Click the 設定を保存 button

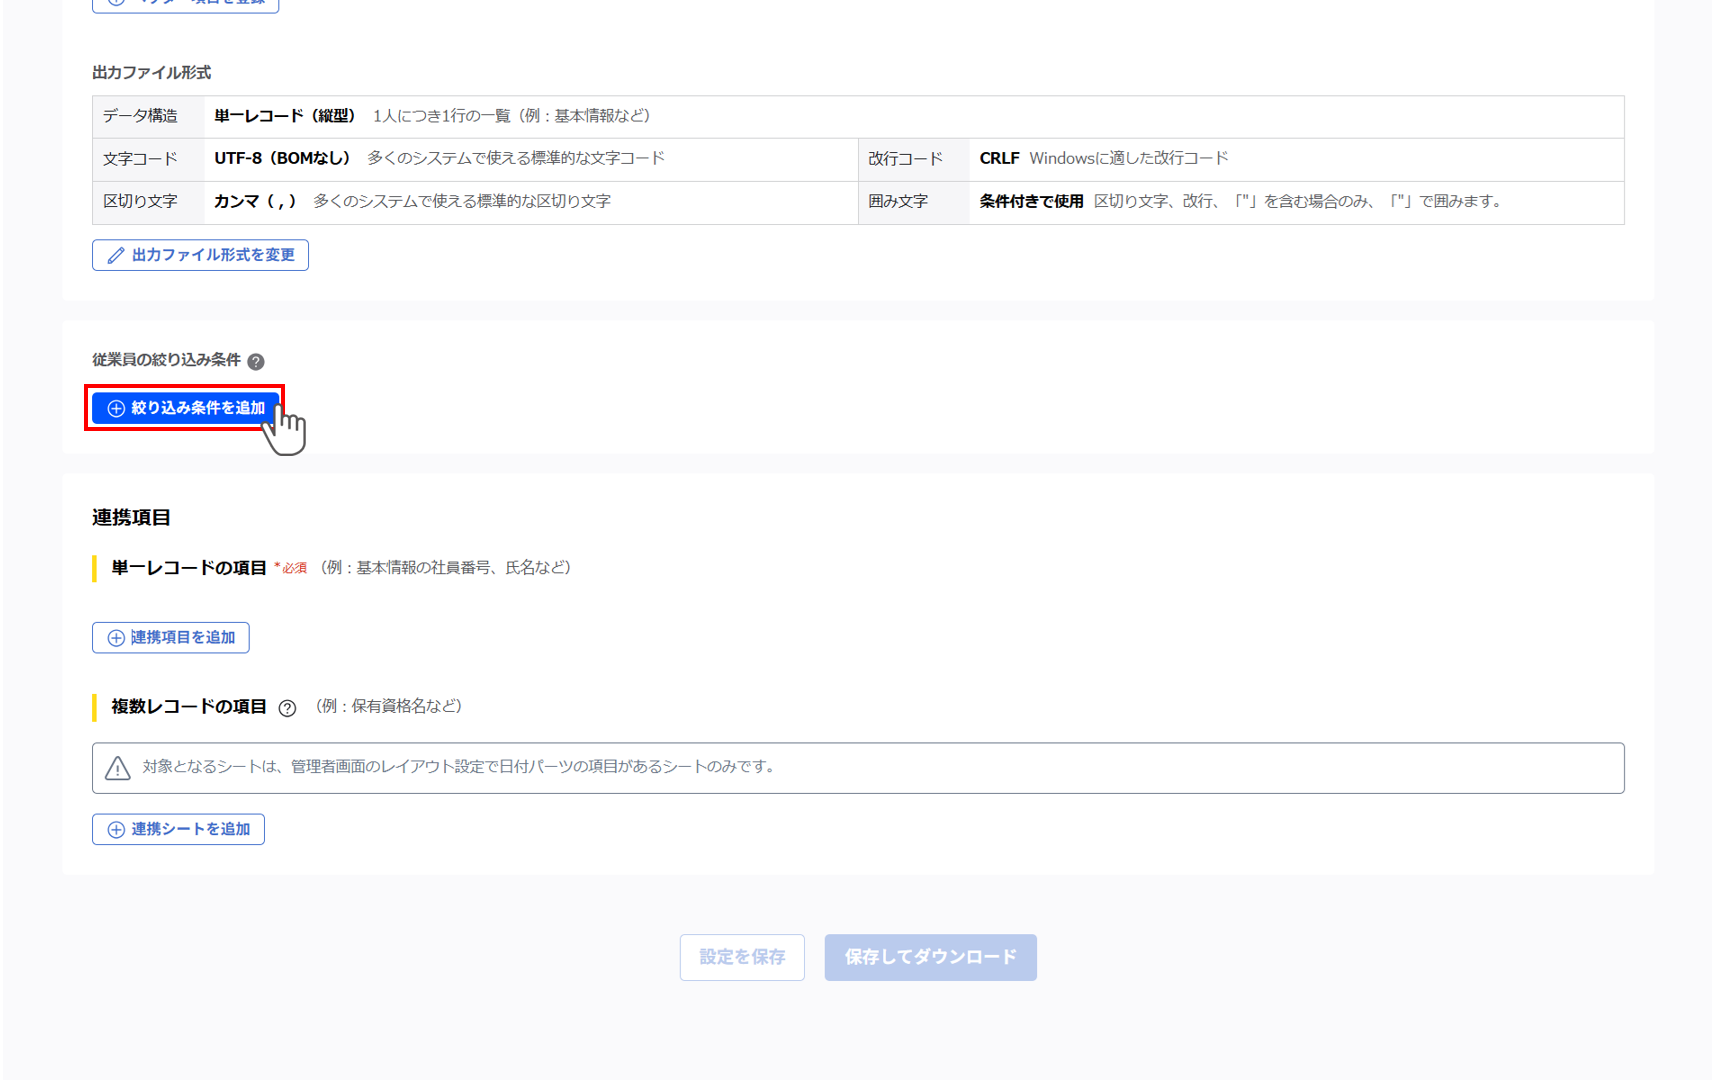coord(742,957)
